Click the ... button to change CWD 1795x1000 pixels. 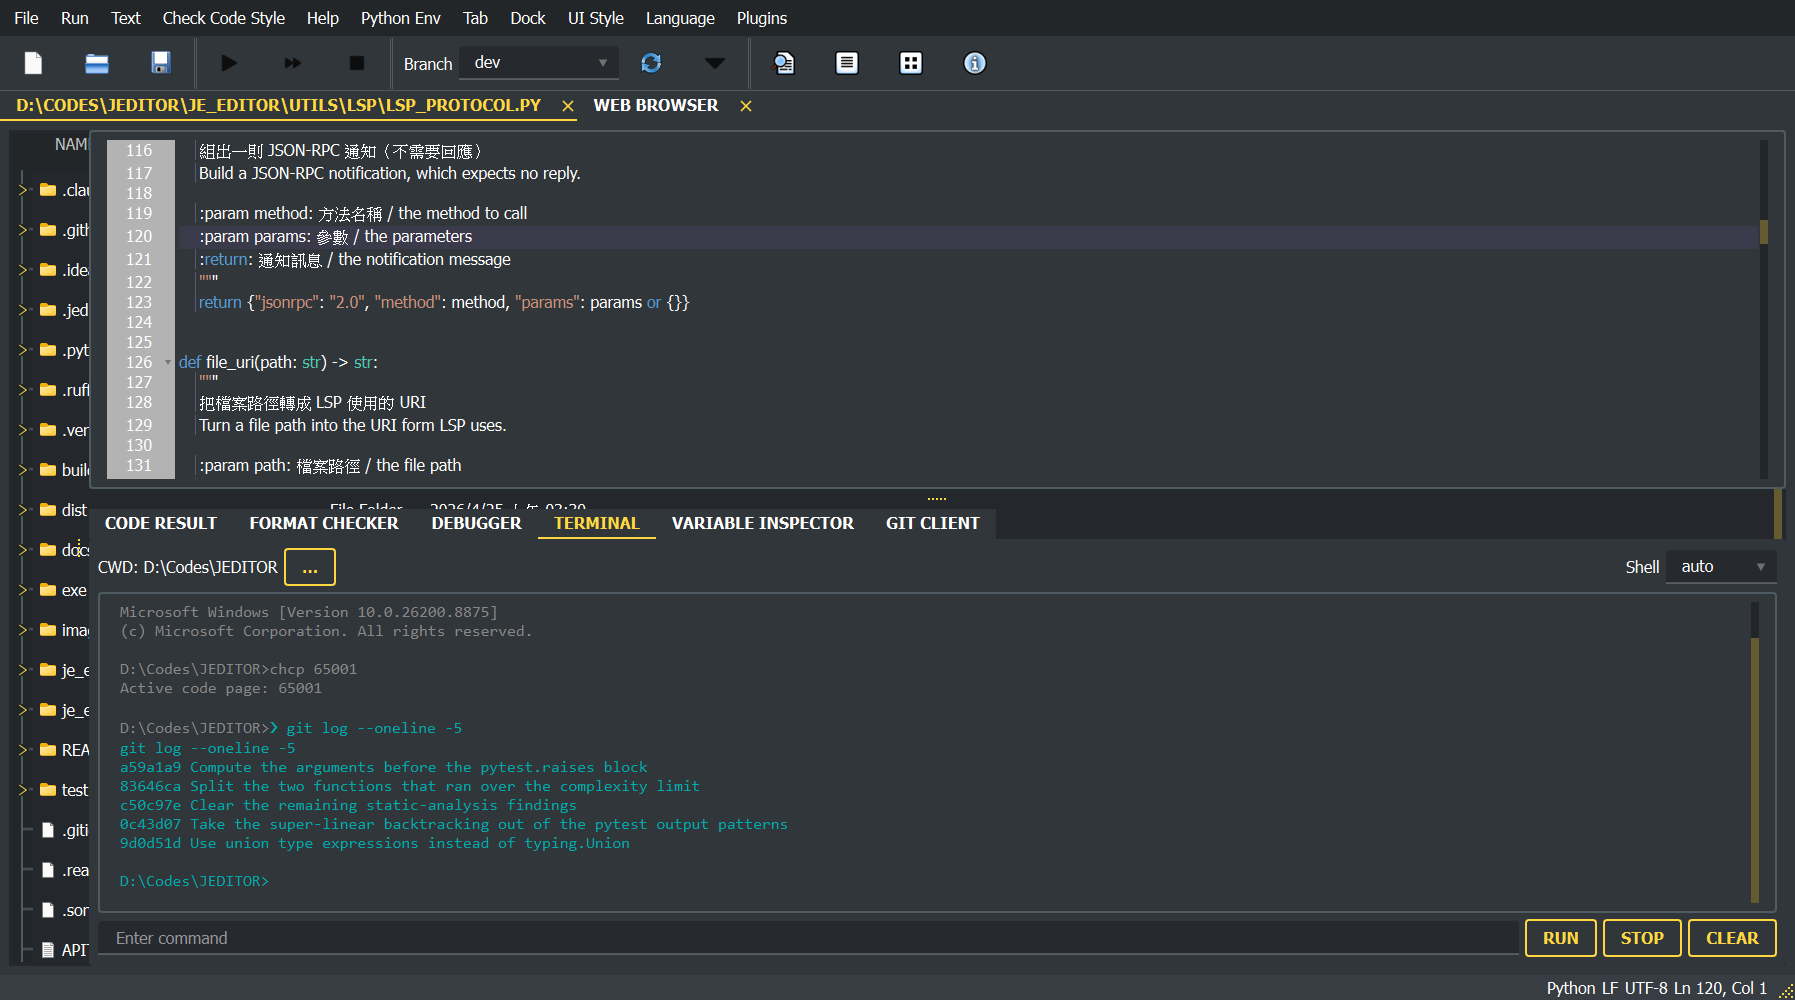coord(310,567)
